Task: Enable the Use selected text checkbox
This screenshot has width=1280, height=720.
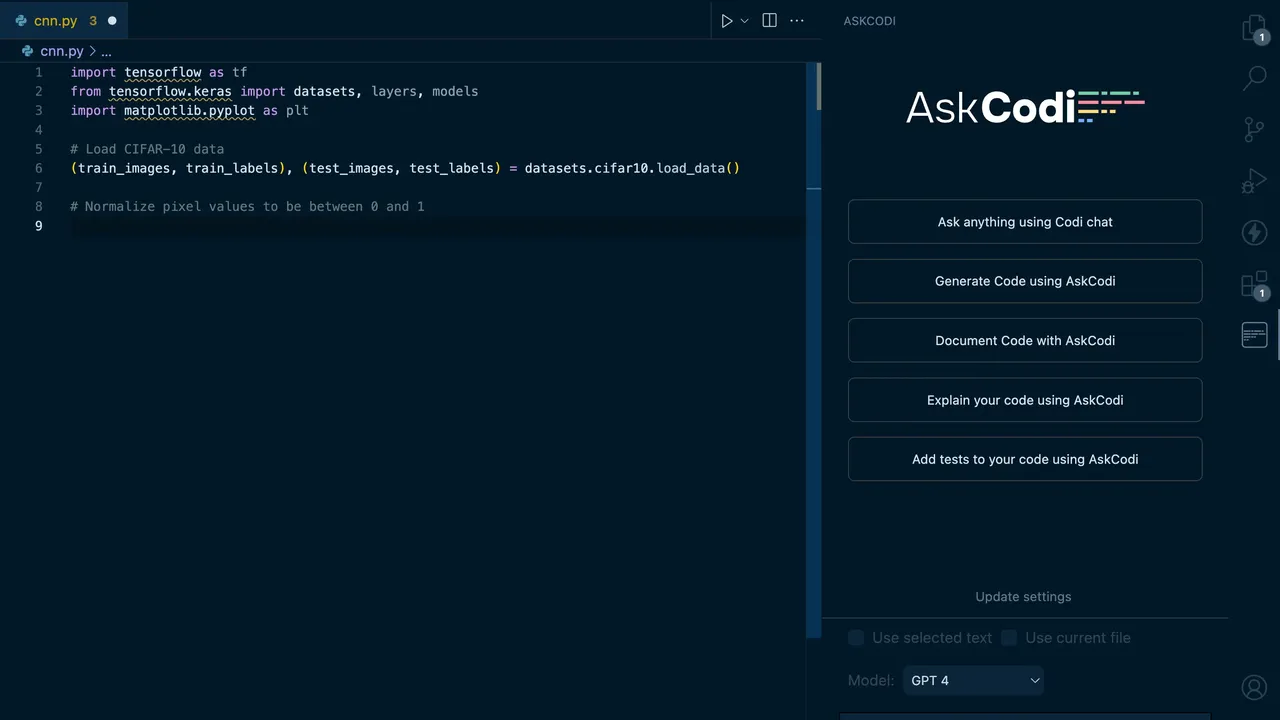Action: pyautogui.click(x=856, y=638)
